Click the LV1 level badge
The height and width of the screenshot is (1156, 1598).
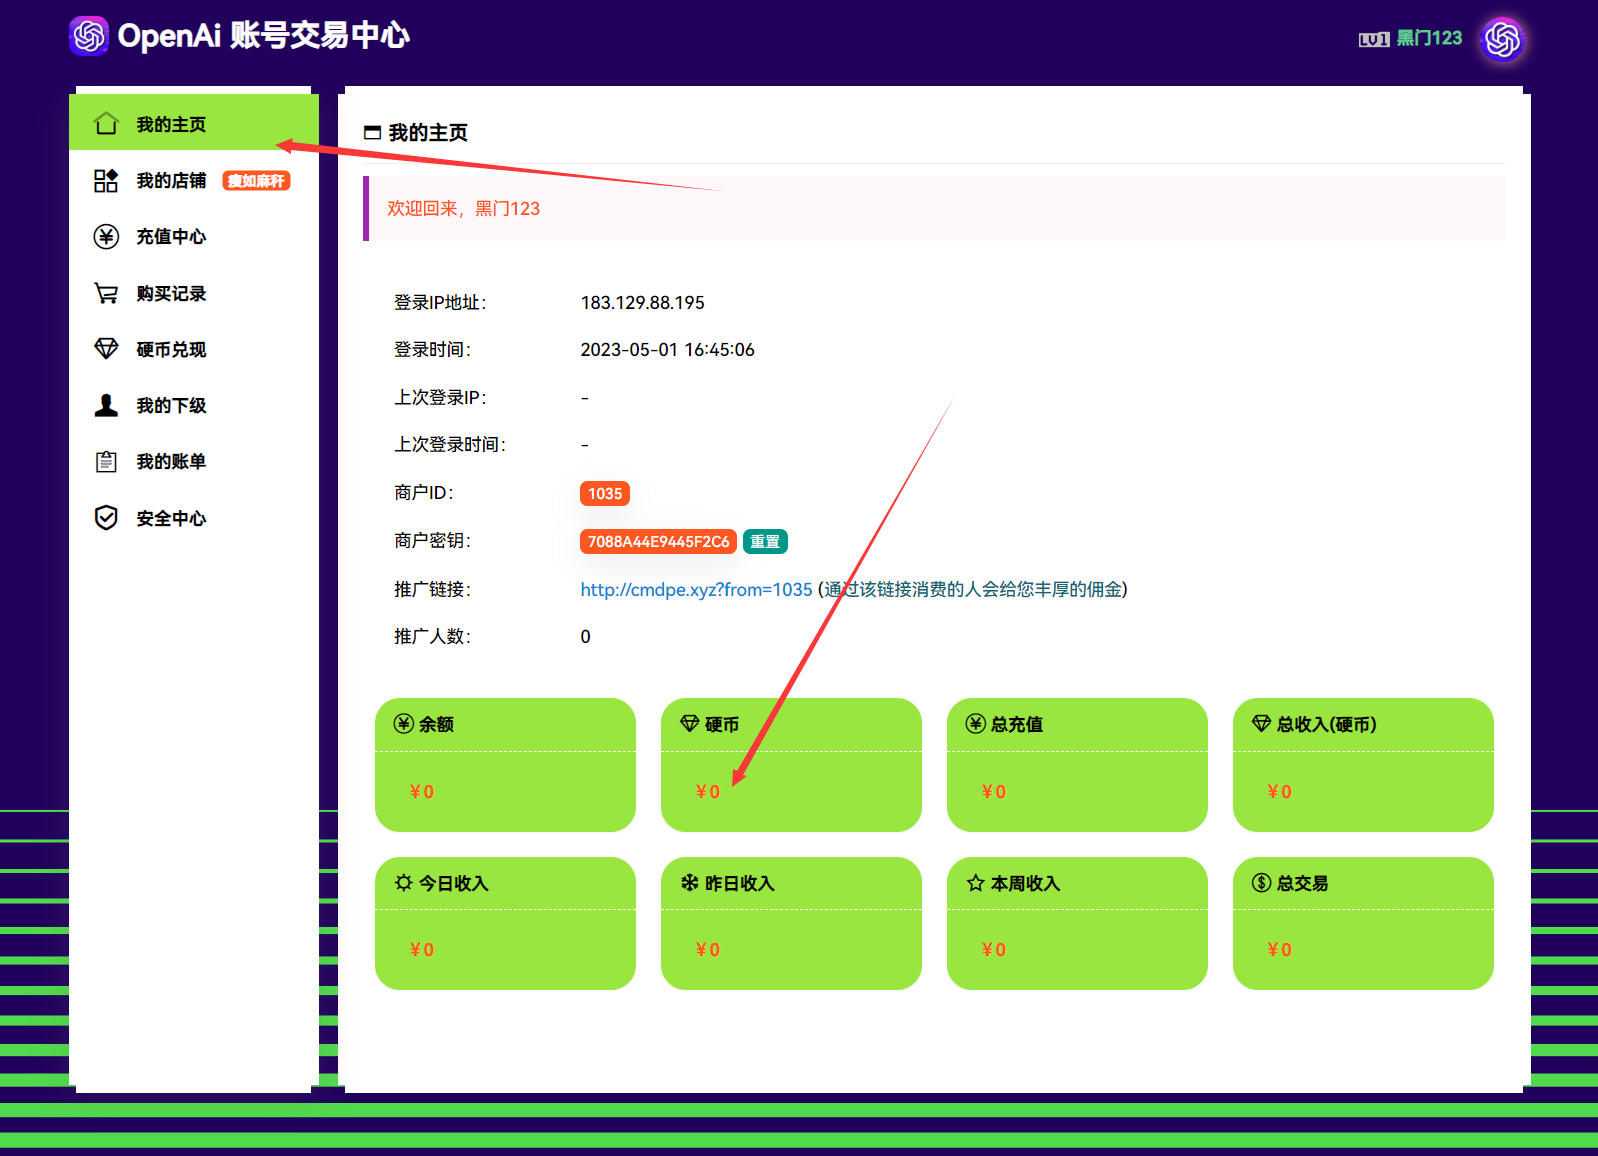(x=1374, y=39)
